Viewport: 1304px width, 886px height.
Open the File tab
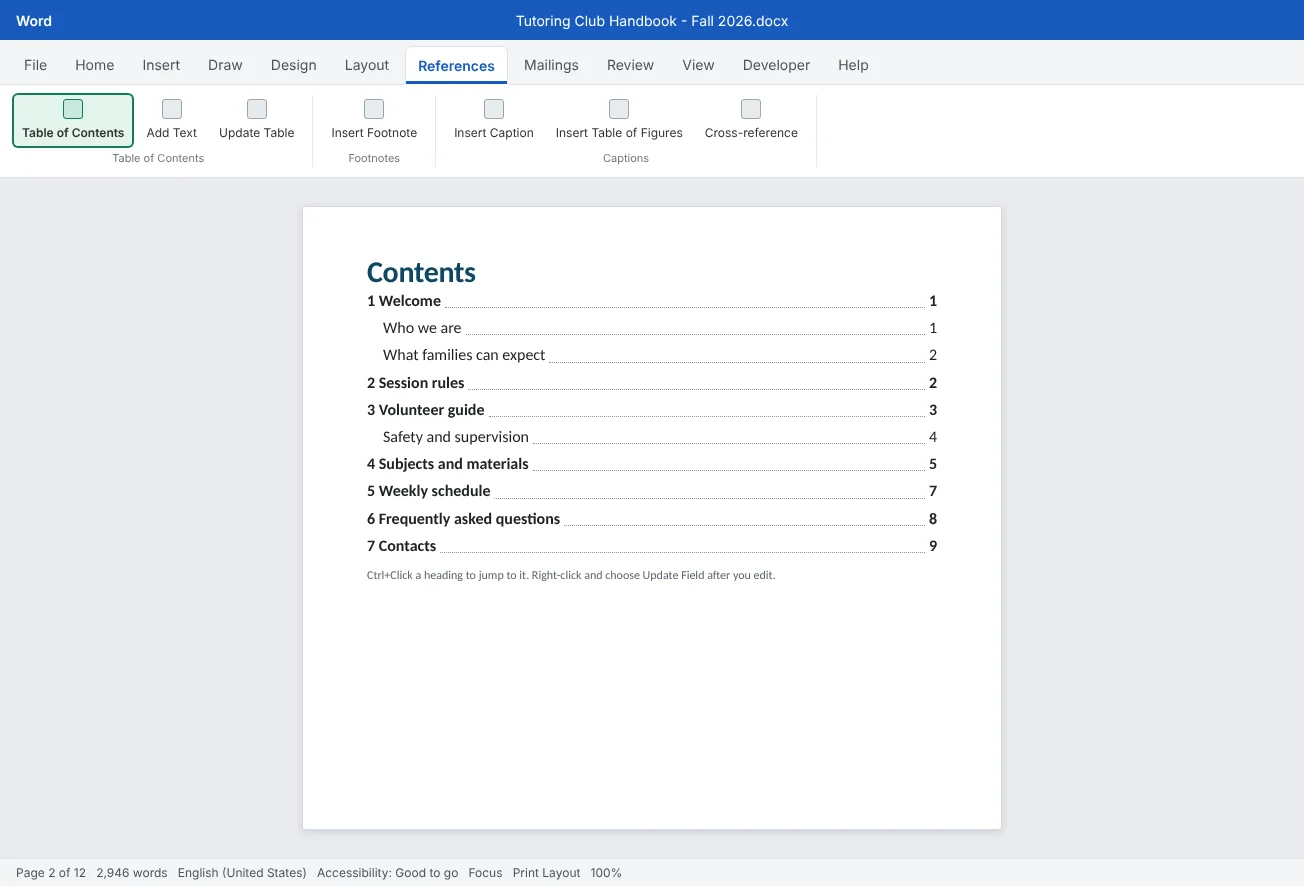pos(35,65)
